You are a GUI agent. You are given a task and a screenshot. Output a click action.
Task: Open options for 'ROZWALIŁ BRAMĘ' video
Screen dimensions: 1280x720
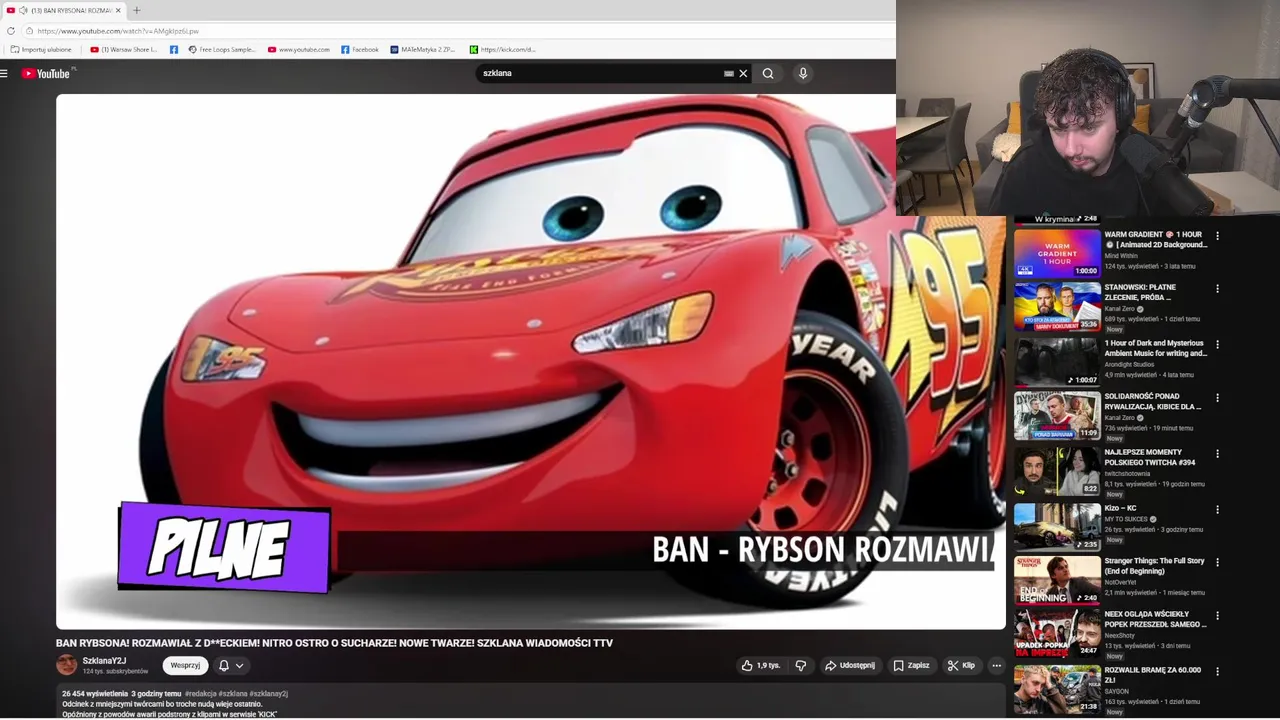[x=1217, y=672]
